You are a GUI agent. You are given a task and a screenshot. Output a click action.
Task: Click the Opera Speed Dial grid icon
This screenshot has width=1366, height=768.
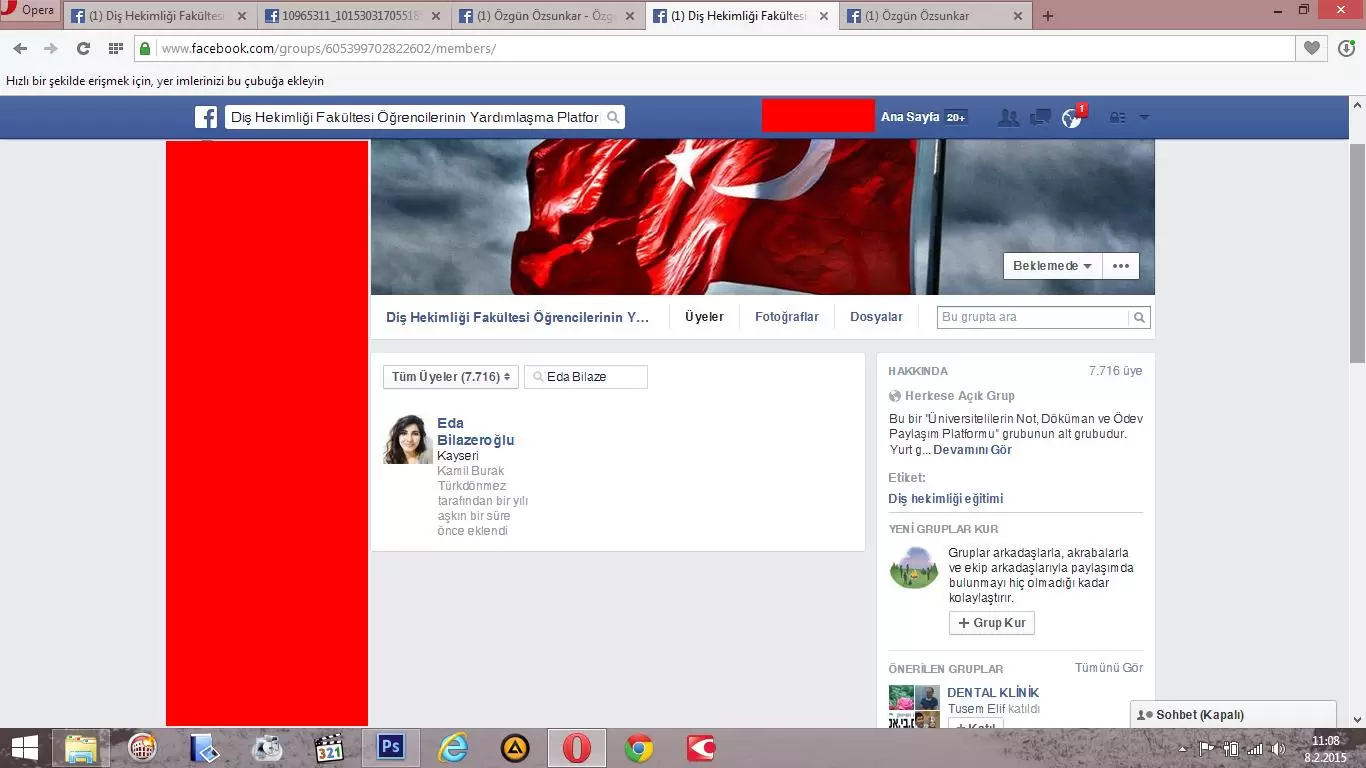[116, 48]
